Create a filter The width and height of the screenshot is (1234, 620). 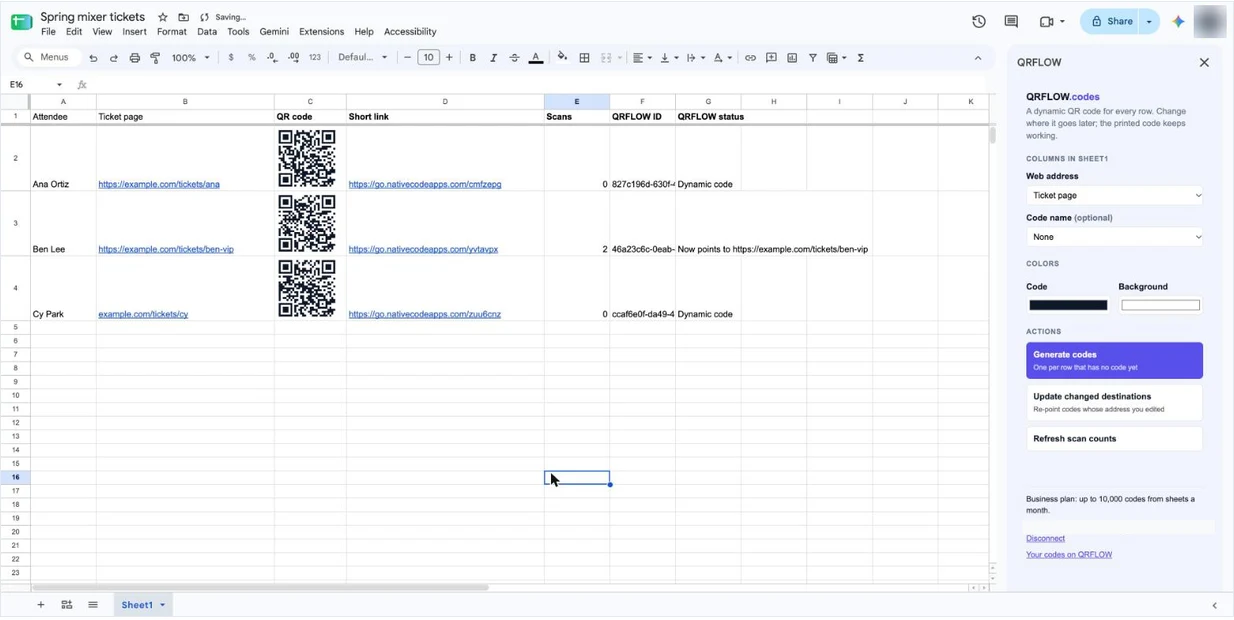coord(813,58)
